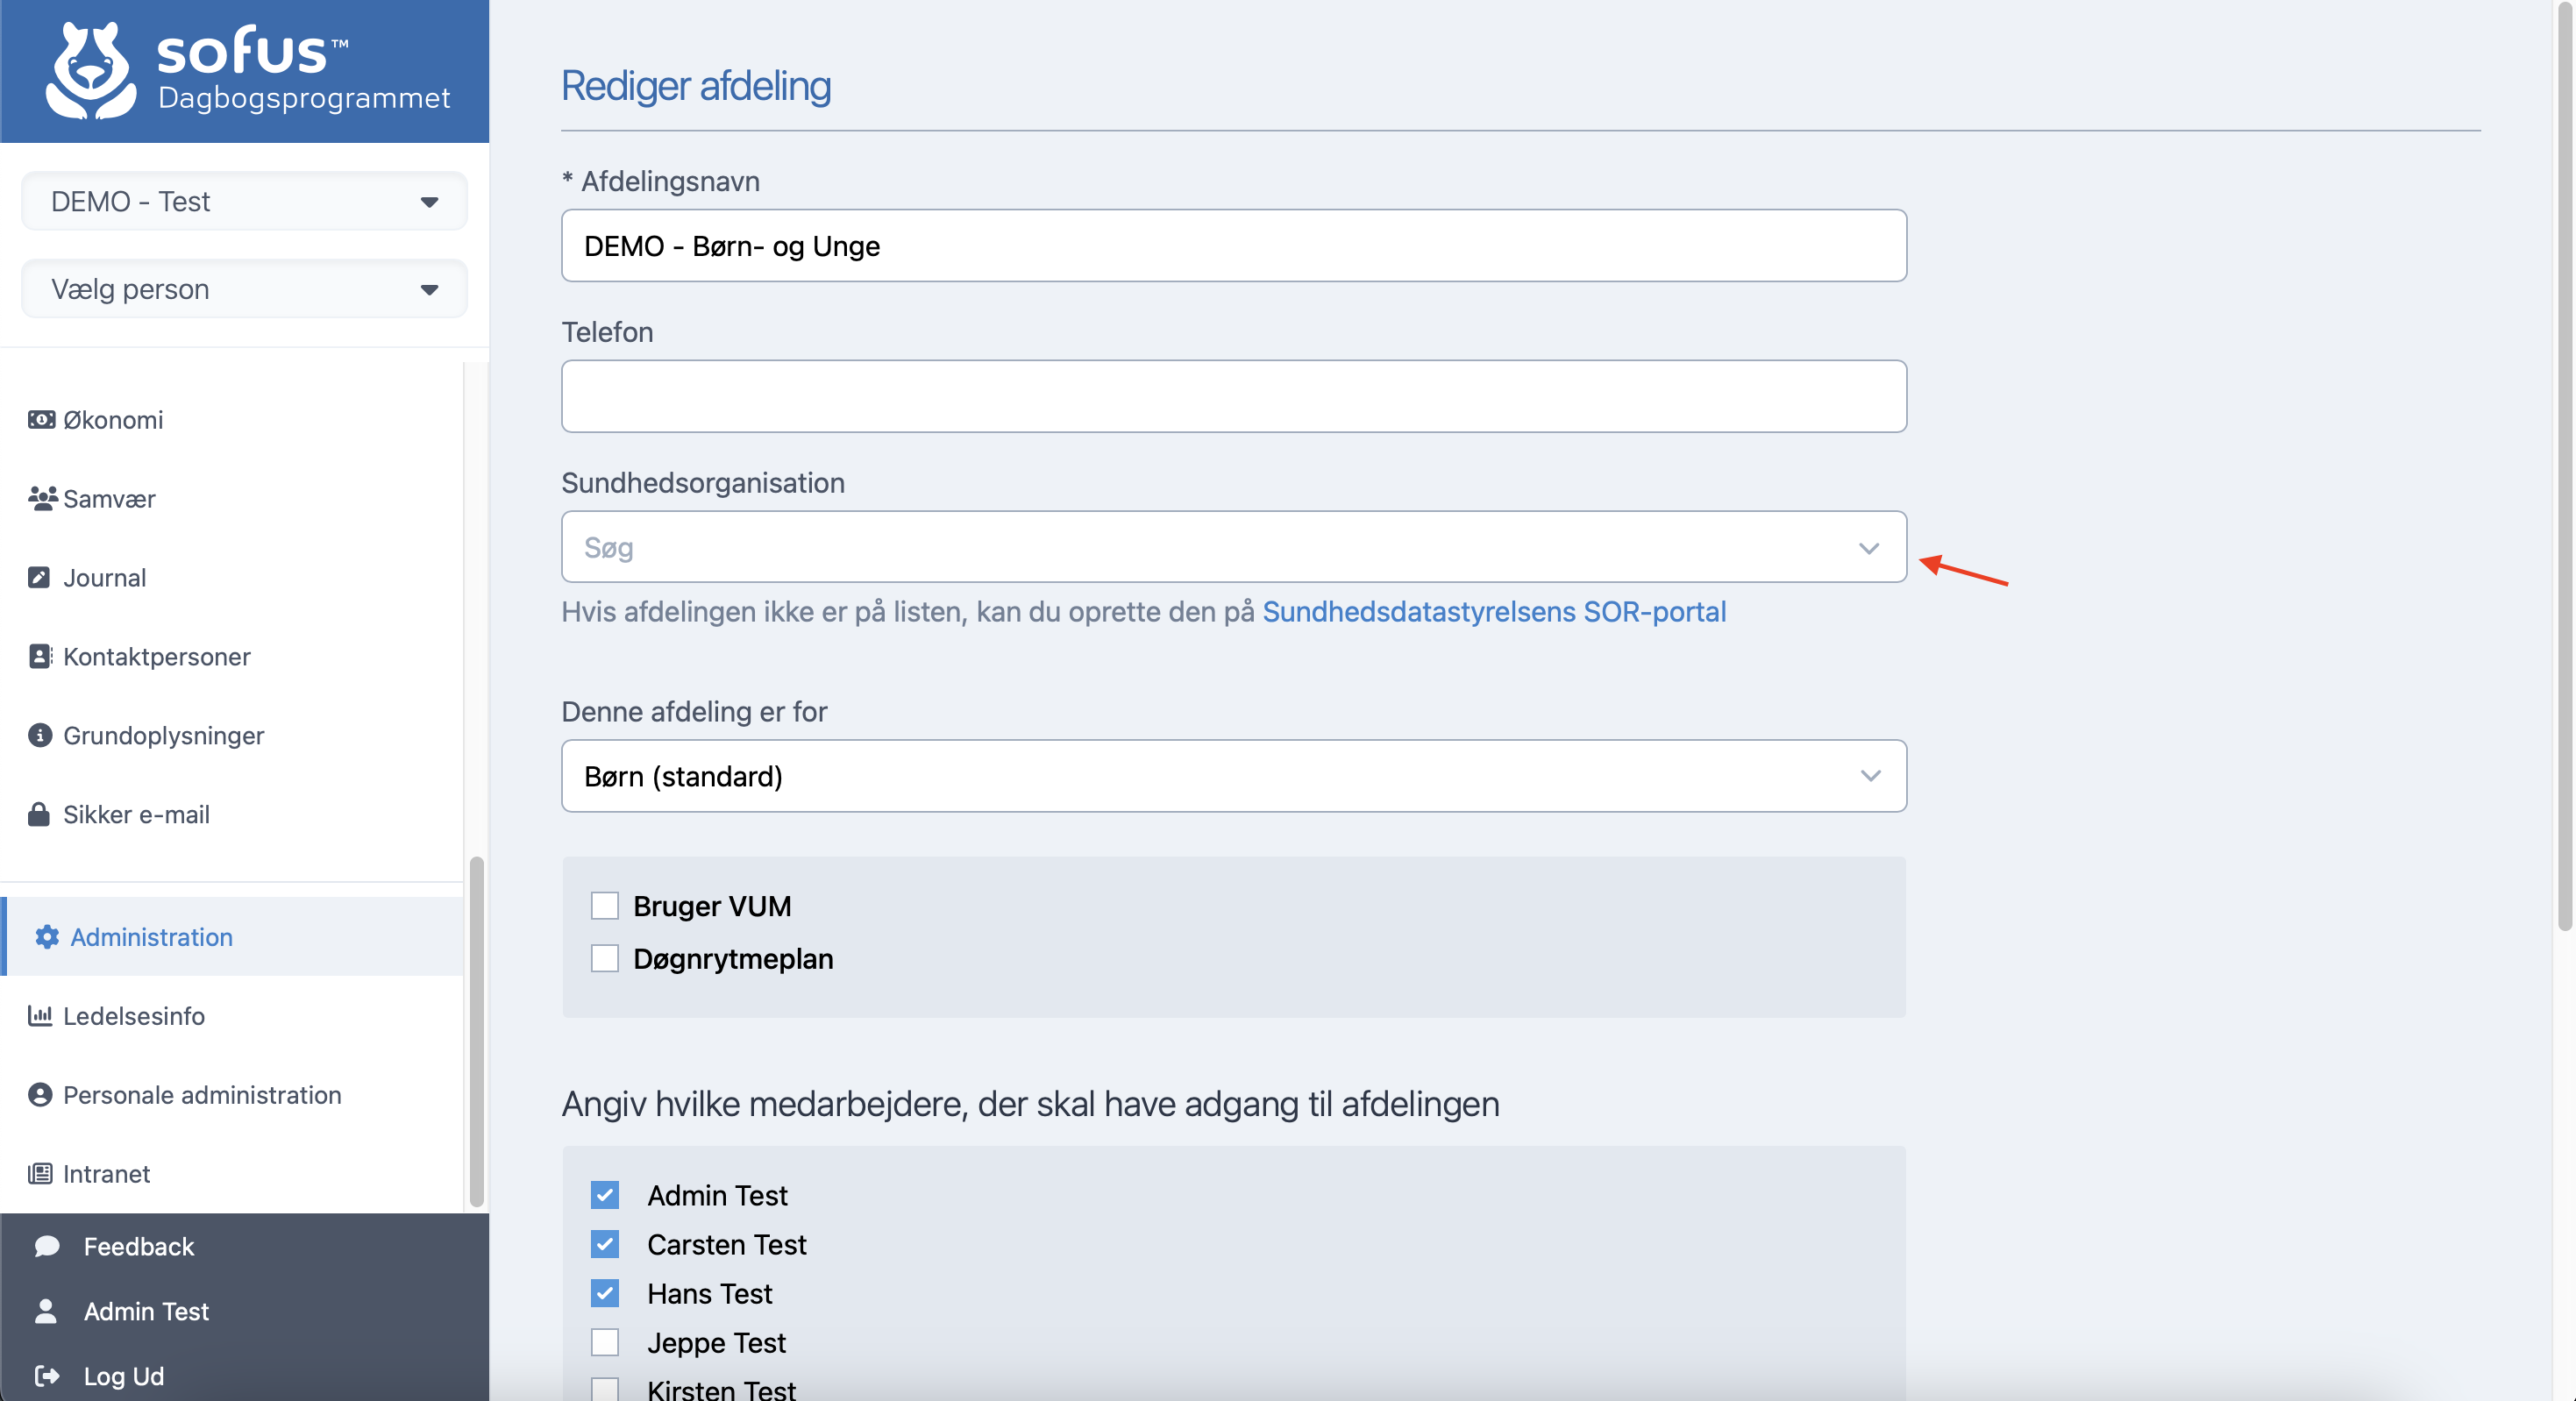Click the Grundoplysninger info icon
Viewport: 2576px width, 1401px height.
point(40,735)
